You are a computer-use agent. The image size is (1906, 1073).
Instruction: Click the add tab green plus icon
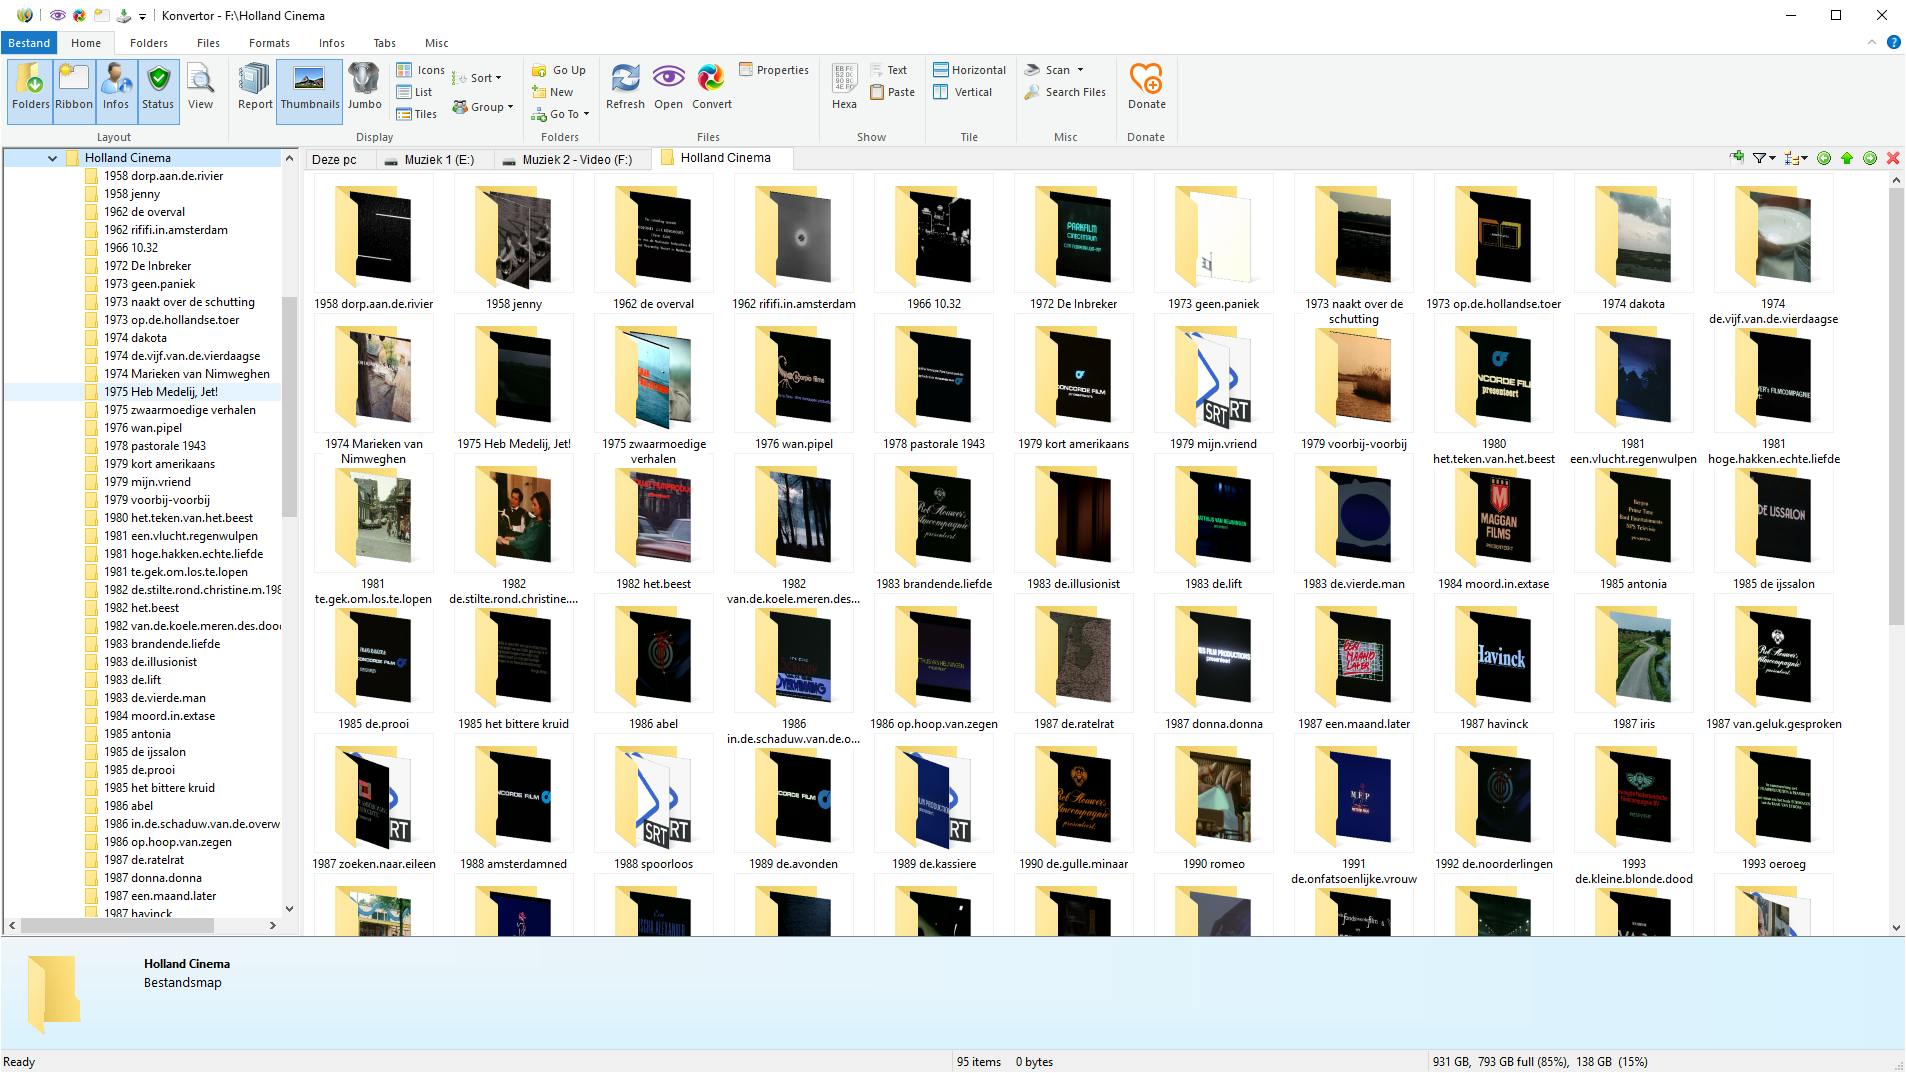click(1737, 158)
